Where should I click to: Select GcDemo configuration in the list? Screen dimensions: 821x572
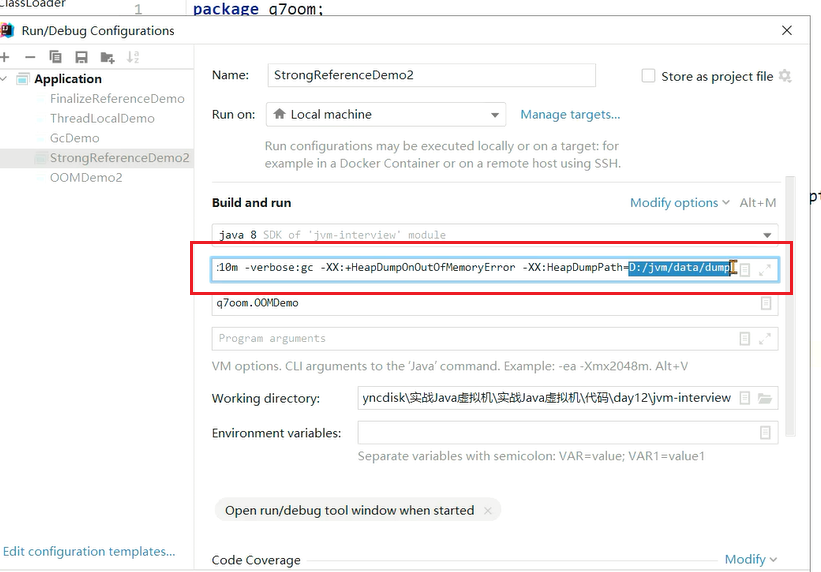click(x=74, y=138)
